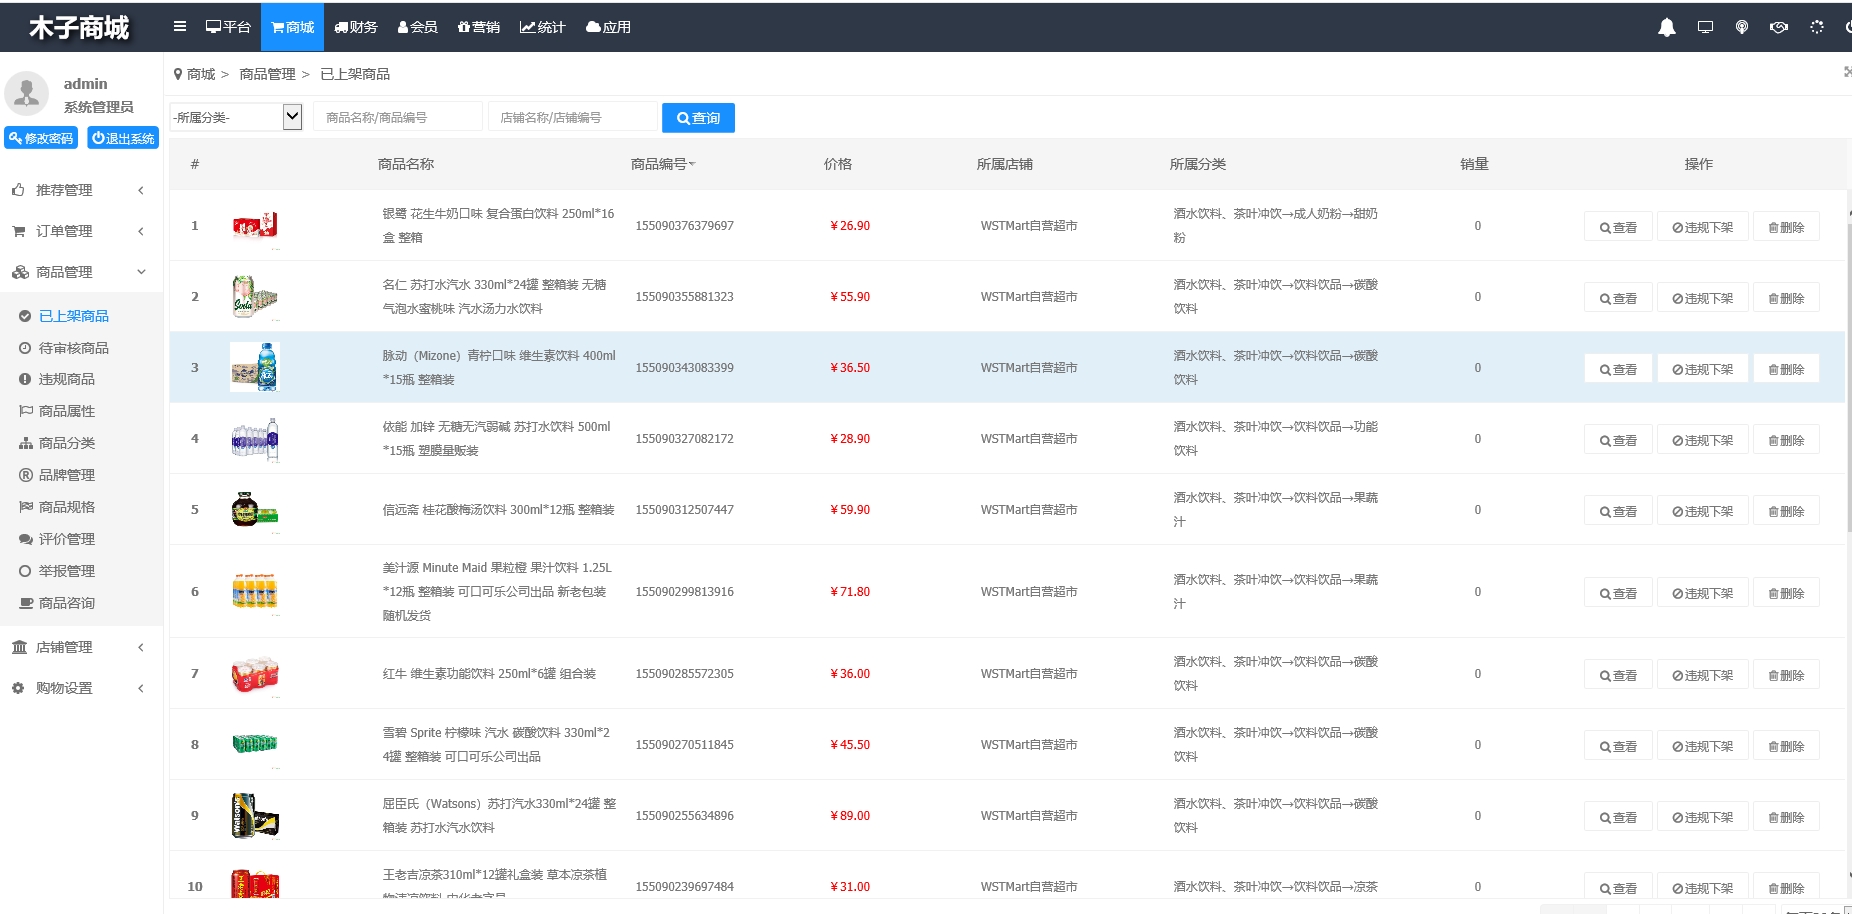Switch to the 商城 tab
The height and width of the screenshot is (914, 1852).
pos(293,27)
